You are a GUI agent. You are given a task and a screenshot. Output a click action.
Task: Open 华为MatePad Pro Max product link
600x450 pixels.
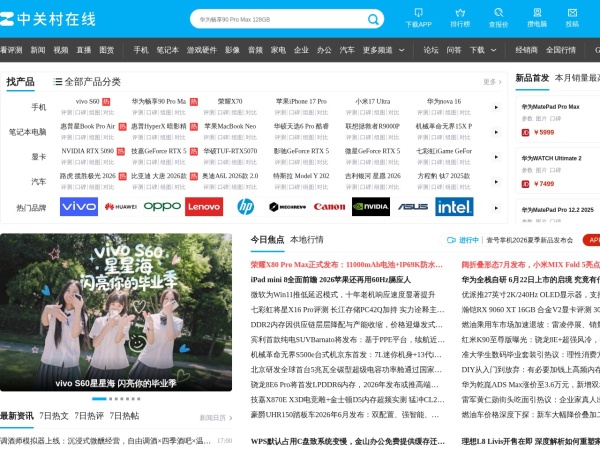pyautogui.click(x=551, y=107)
